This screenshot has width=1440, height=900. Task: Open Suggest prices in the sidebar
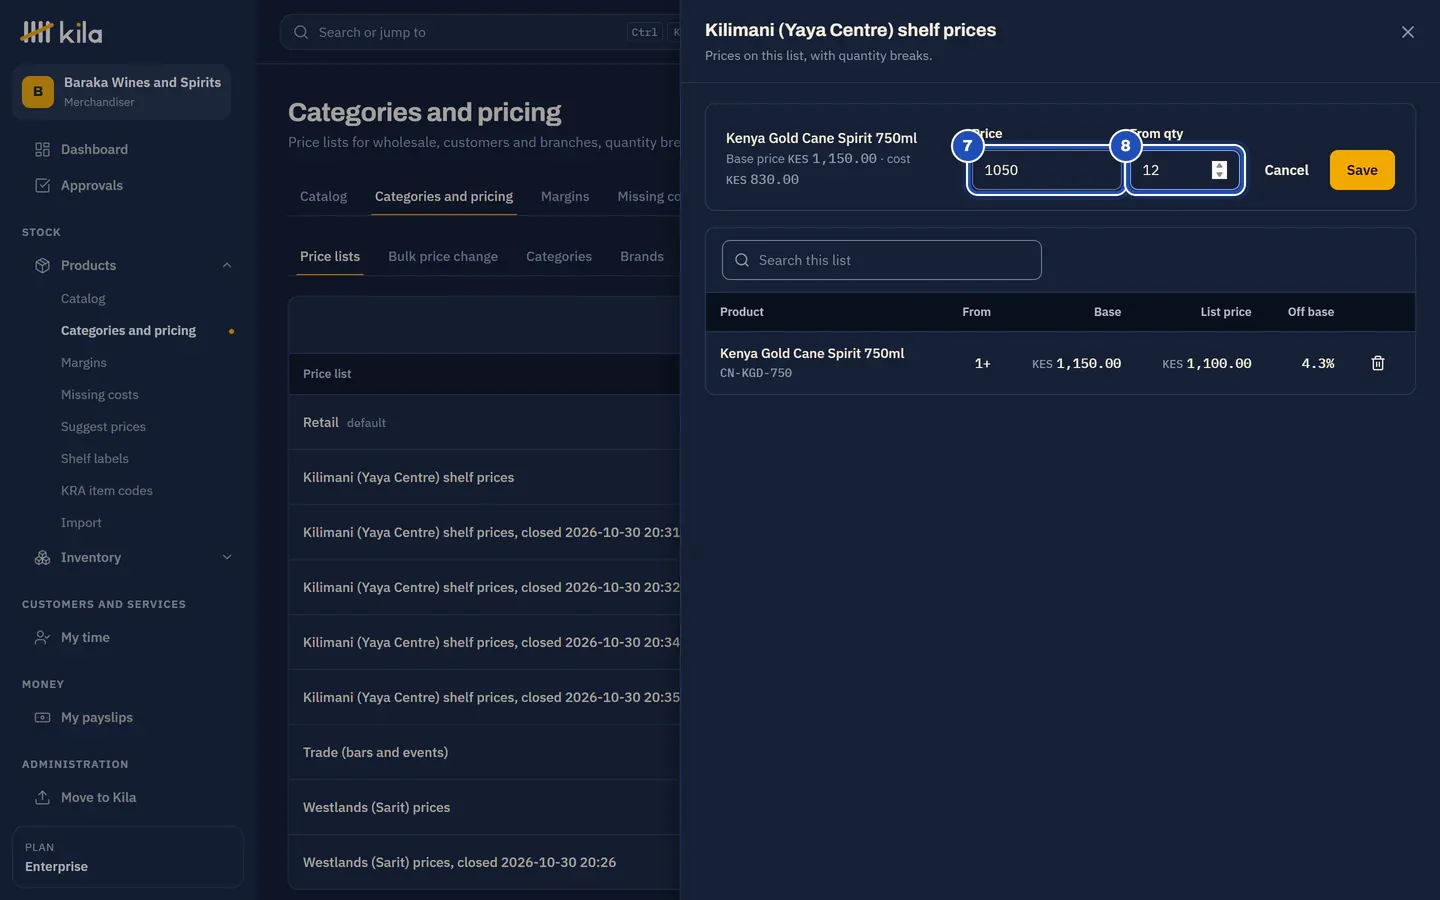tap(103, 427)
